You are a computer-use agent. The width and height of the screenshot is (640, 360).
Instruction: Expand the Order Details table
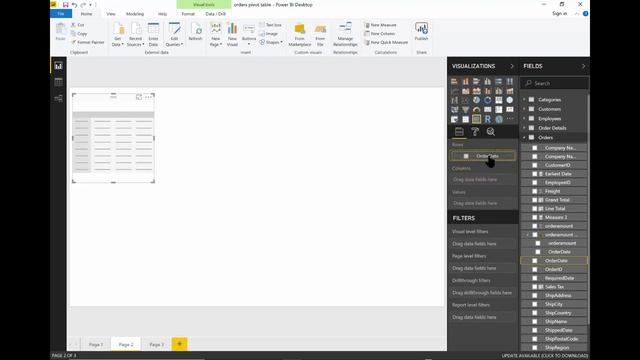click(x=524, y=128)
